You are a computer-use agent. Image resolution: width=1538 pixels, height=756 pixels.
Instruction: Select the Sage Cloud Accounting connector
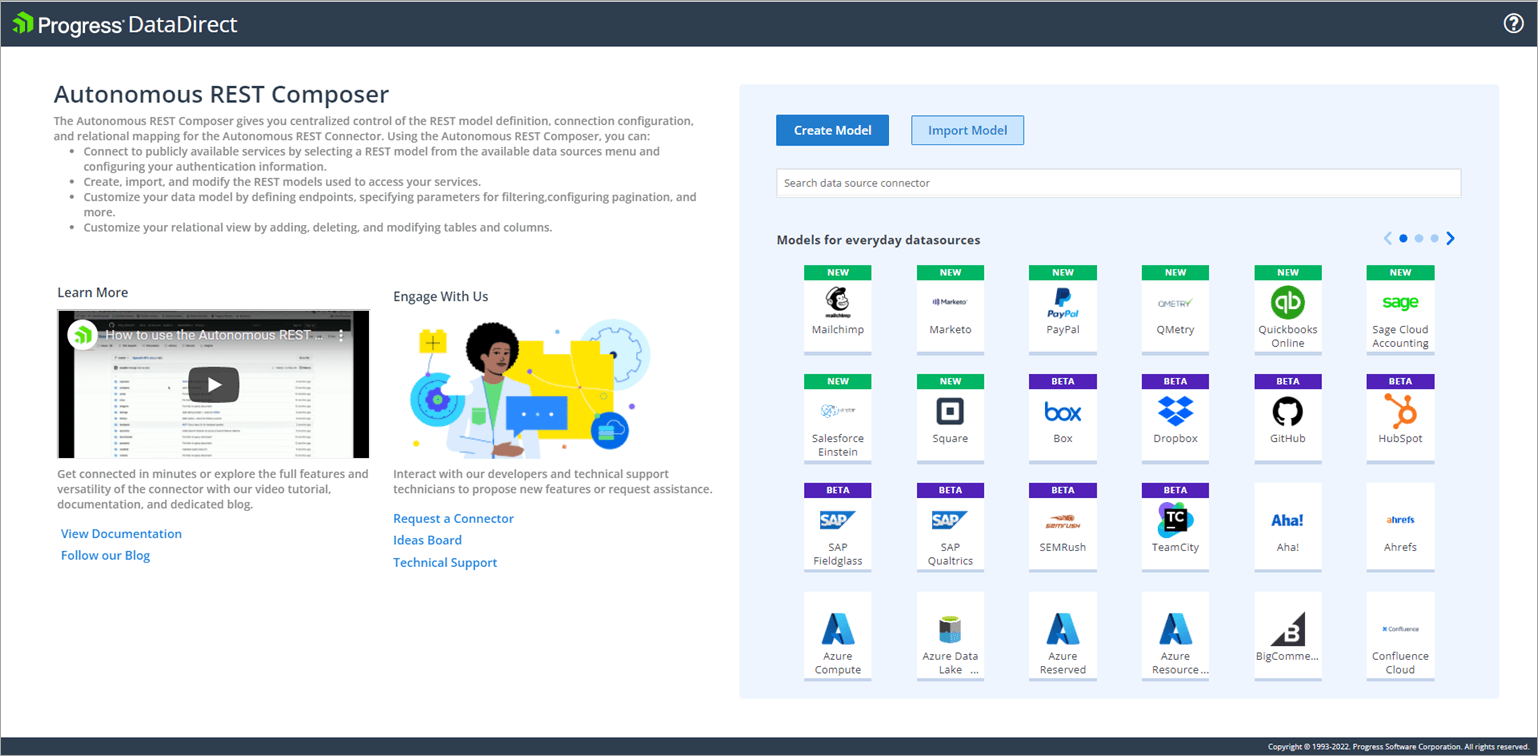[x=1400, y=308]
